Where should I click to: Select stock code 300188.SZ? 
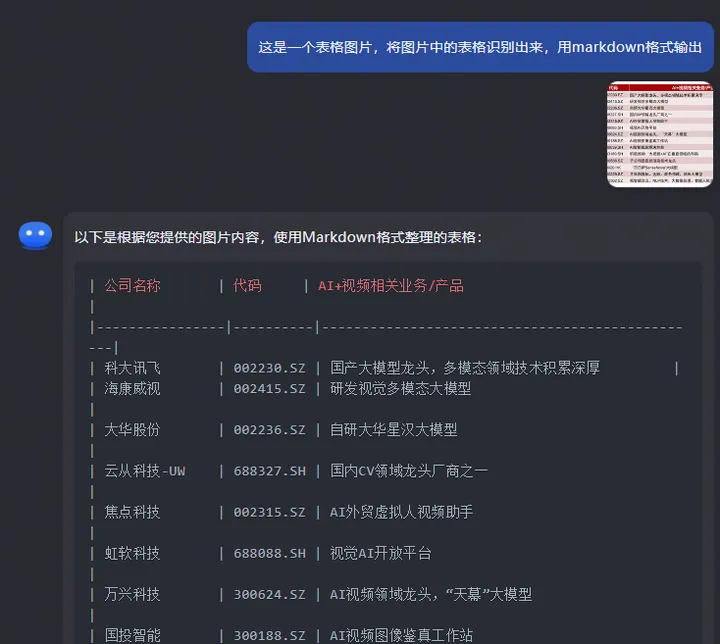[x=269, y=635]
